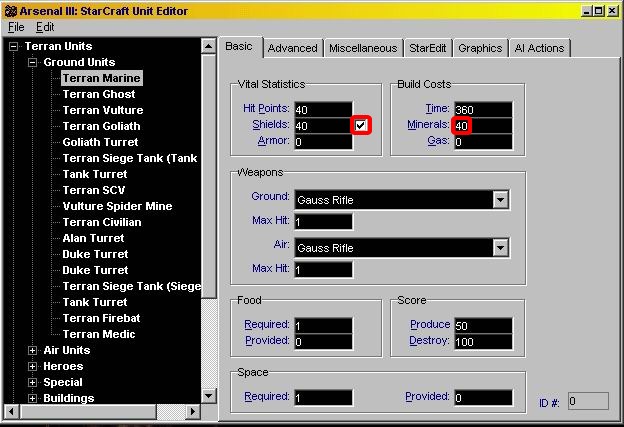The image size is (624, 427).
Task: Click the Air weapon Max Hit field
Action: [x=323, y=270]
